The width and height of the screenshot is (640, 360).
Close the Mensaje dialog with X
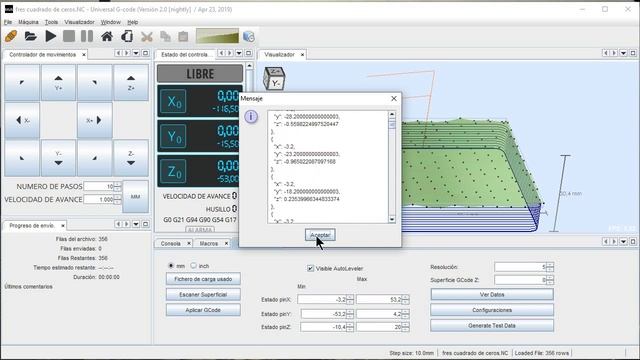click(394, 99)
